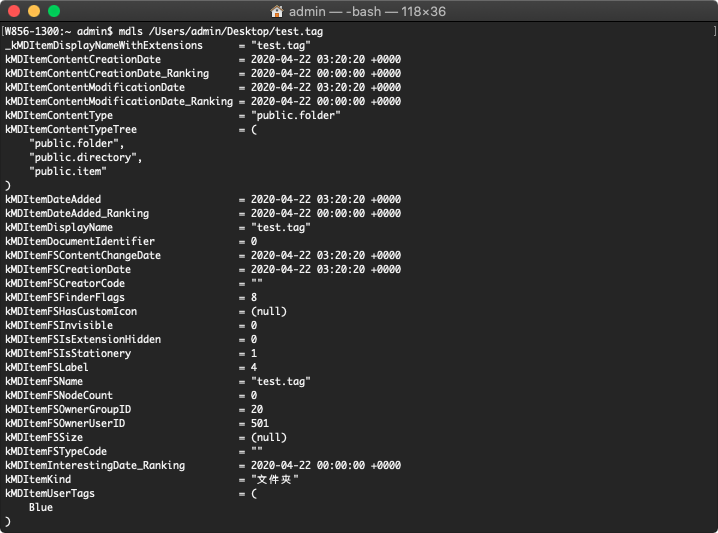Click the value "public.folder" of kMDItemContentType
Viewport: 718px width, 533px height.
point(296,115)
